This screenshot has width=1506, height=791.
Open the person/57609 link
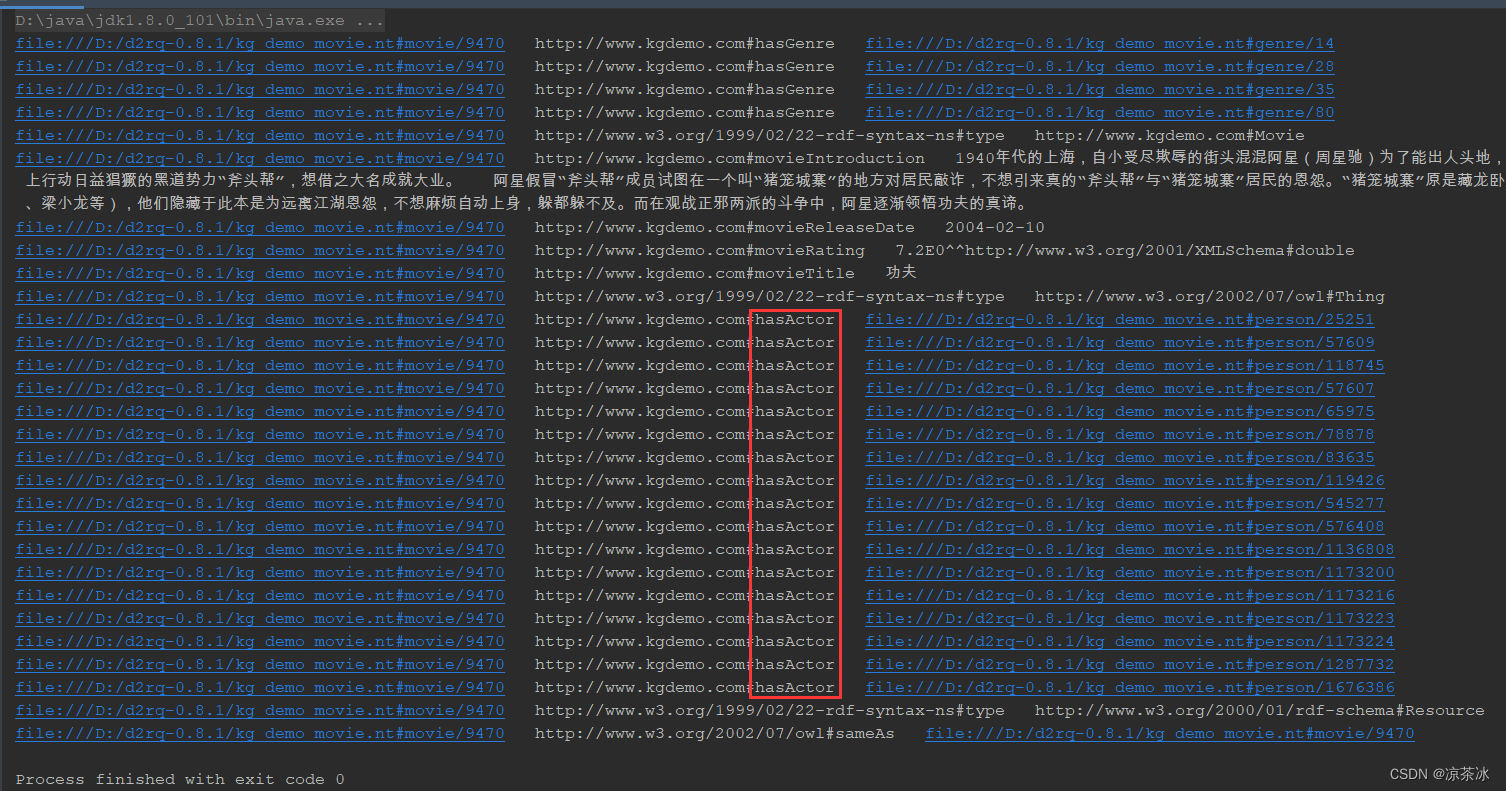click(x=1120, y=342)
